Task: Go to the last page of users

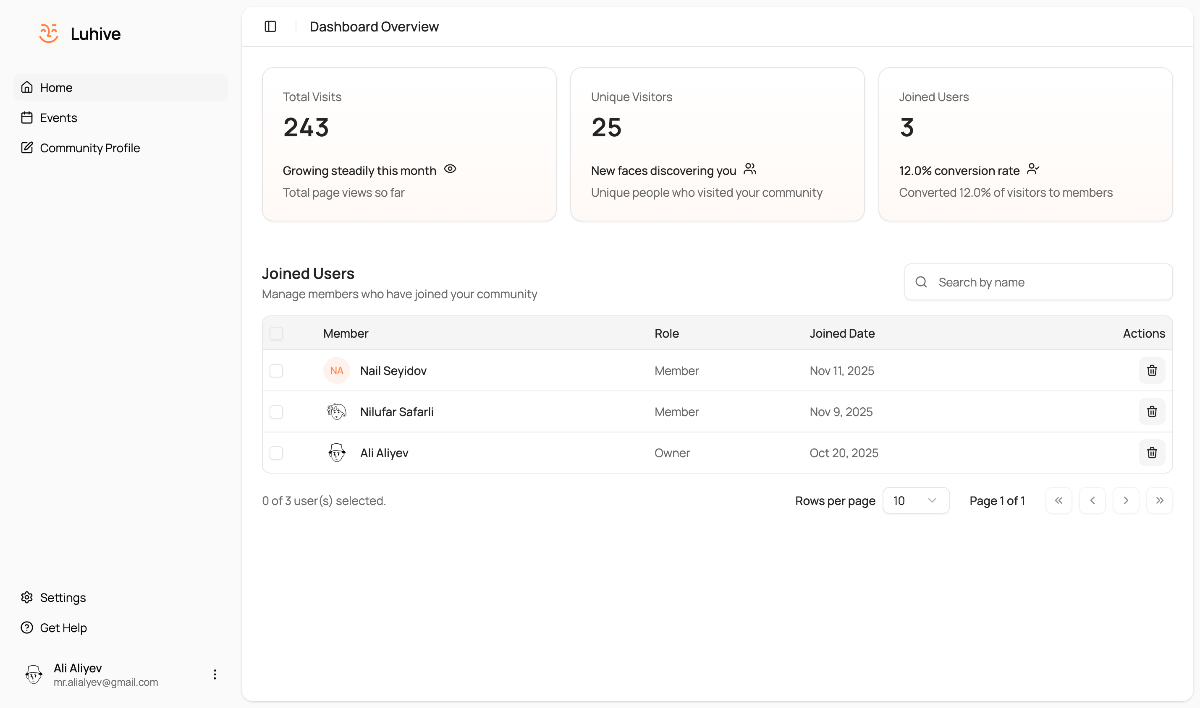Action: 1159,501
